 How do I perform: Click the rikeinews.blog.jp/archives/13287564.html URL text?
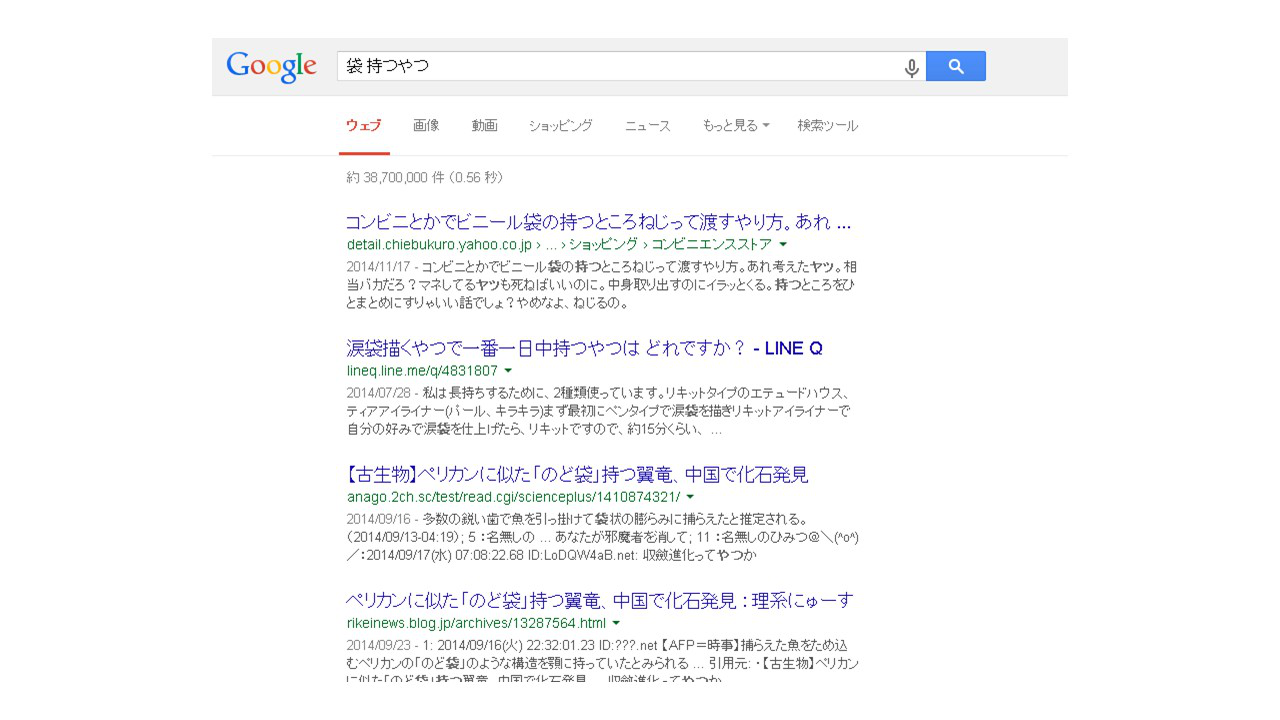pos(476,623)
